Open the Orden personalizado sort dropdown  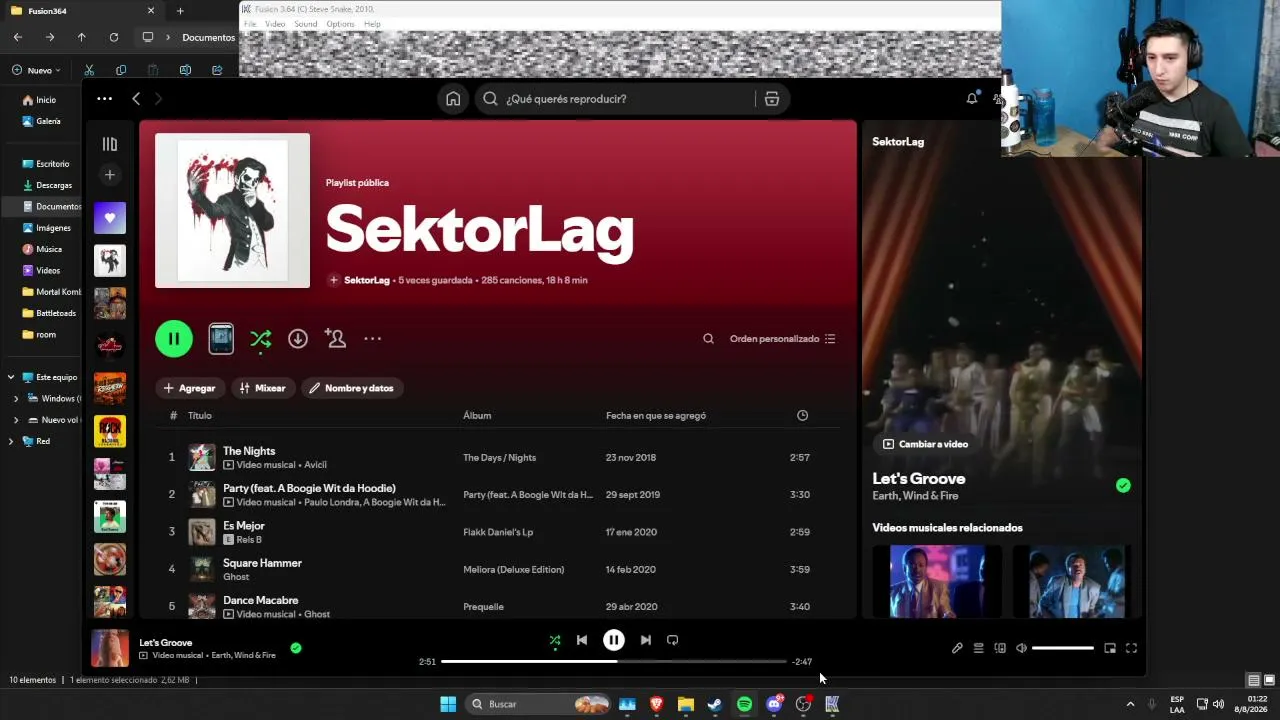coord(782,339)
